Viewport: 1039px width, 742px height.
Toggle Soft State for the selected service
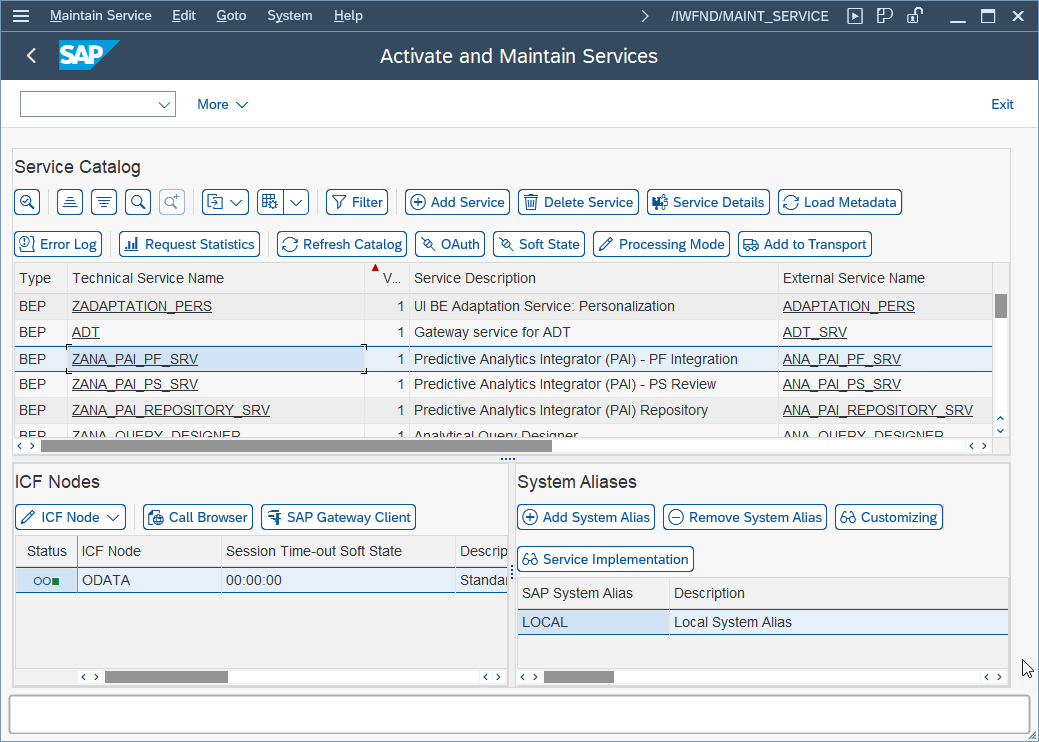point(538,243)
